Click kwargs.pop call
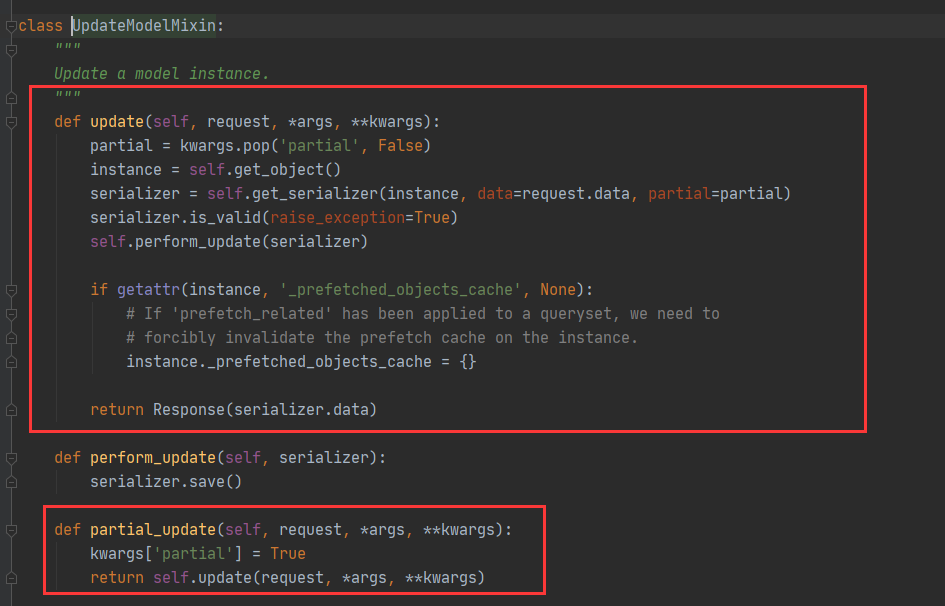This screenshot has width=945, height=606. coord(224,146)
